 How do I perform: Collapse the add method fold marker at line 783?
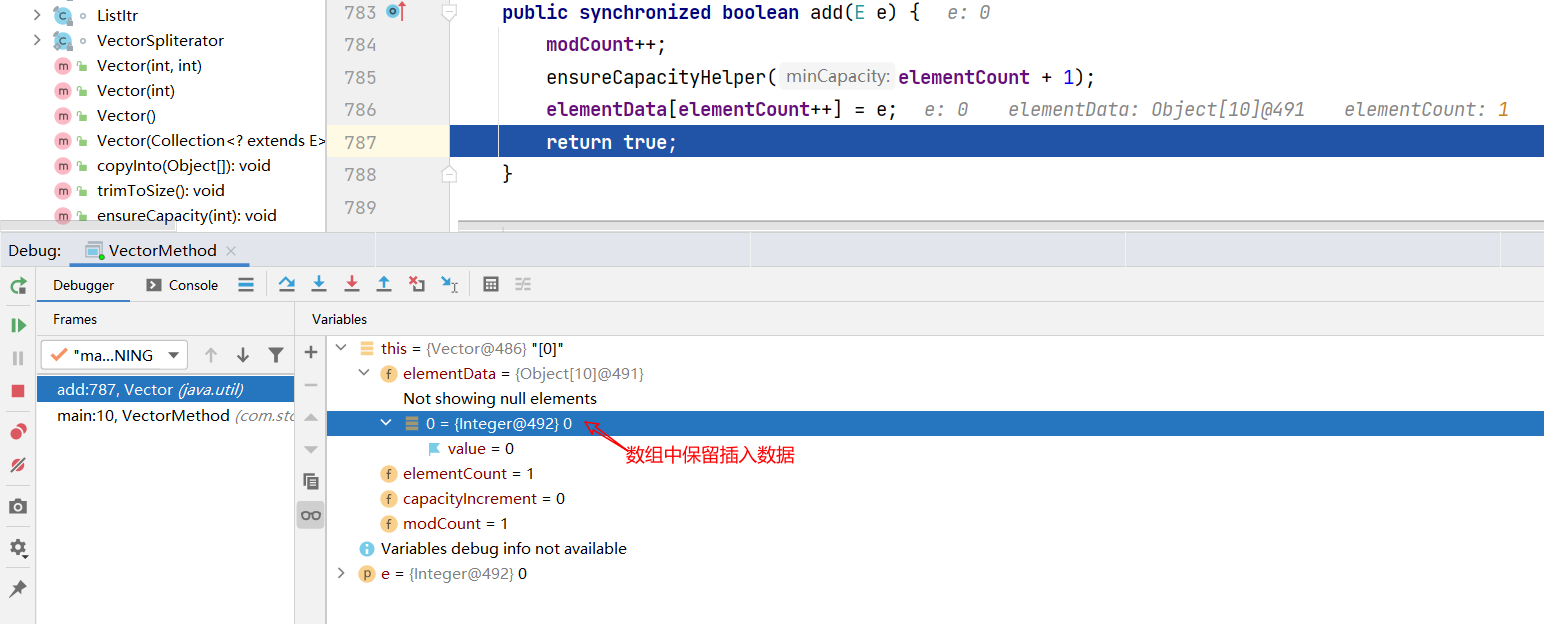[x=449, y=12]
